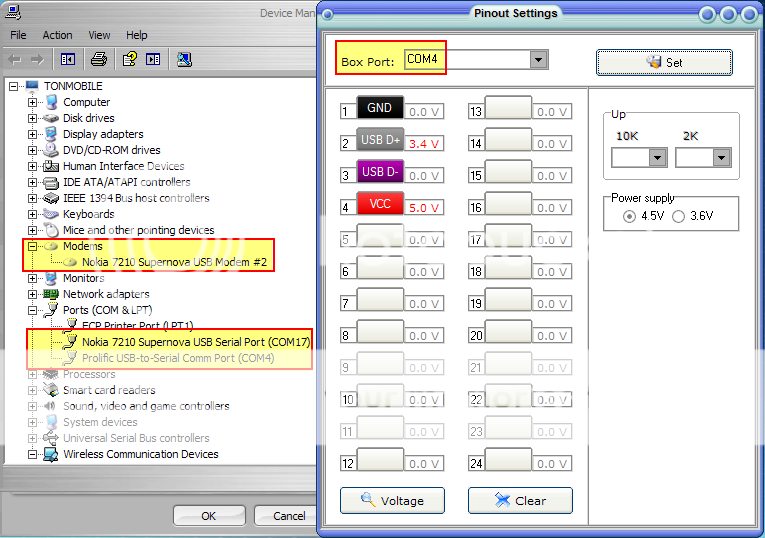Collapse the Modems tree node
This screenshot has height=538, width=765.
click(x=32, y=246)
